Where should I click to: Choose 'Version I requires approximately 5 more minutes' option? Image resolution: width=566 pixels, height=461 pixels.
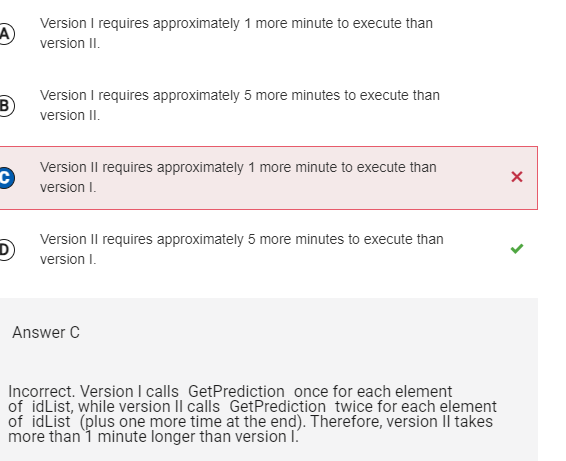tap(240, 105)
